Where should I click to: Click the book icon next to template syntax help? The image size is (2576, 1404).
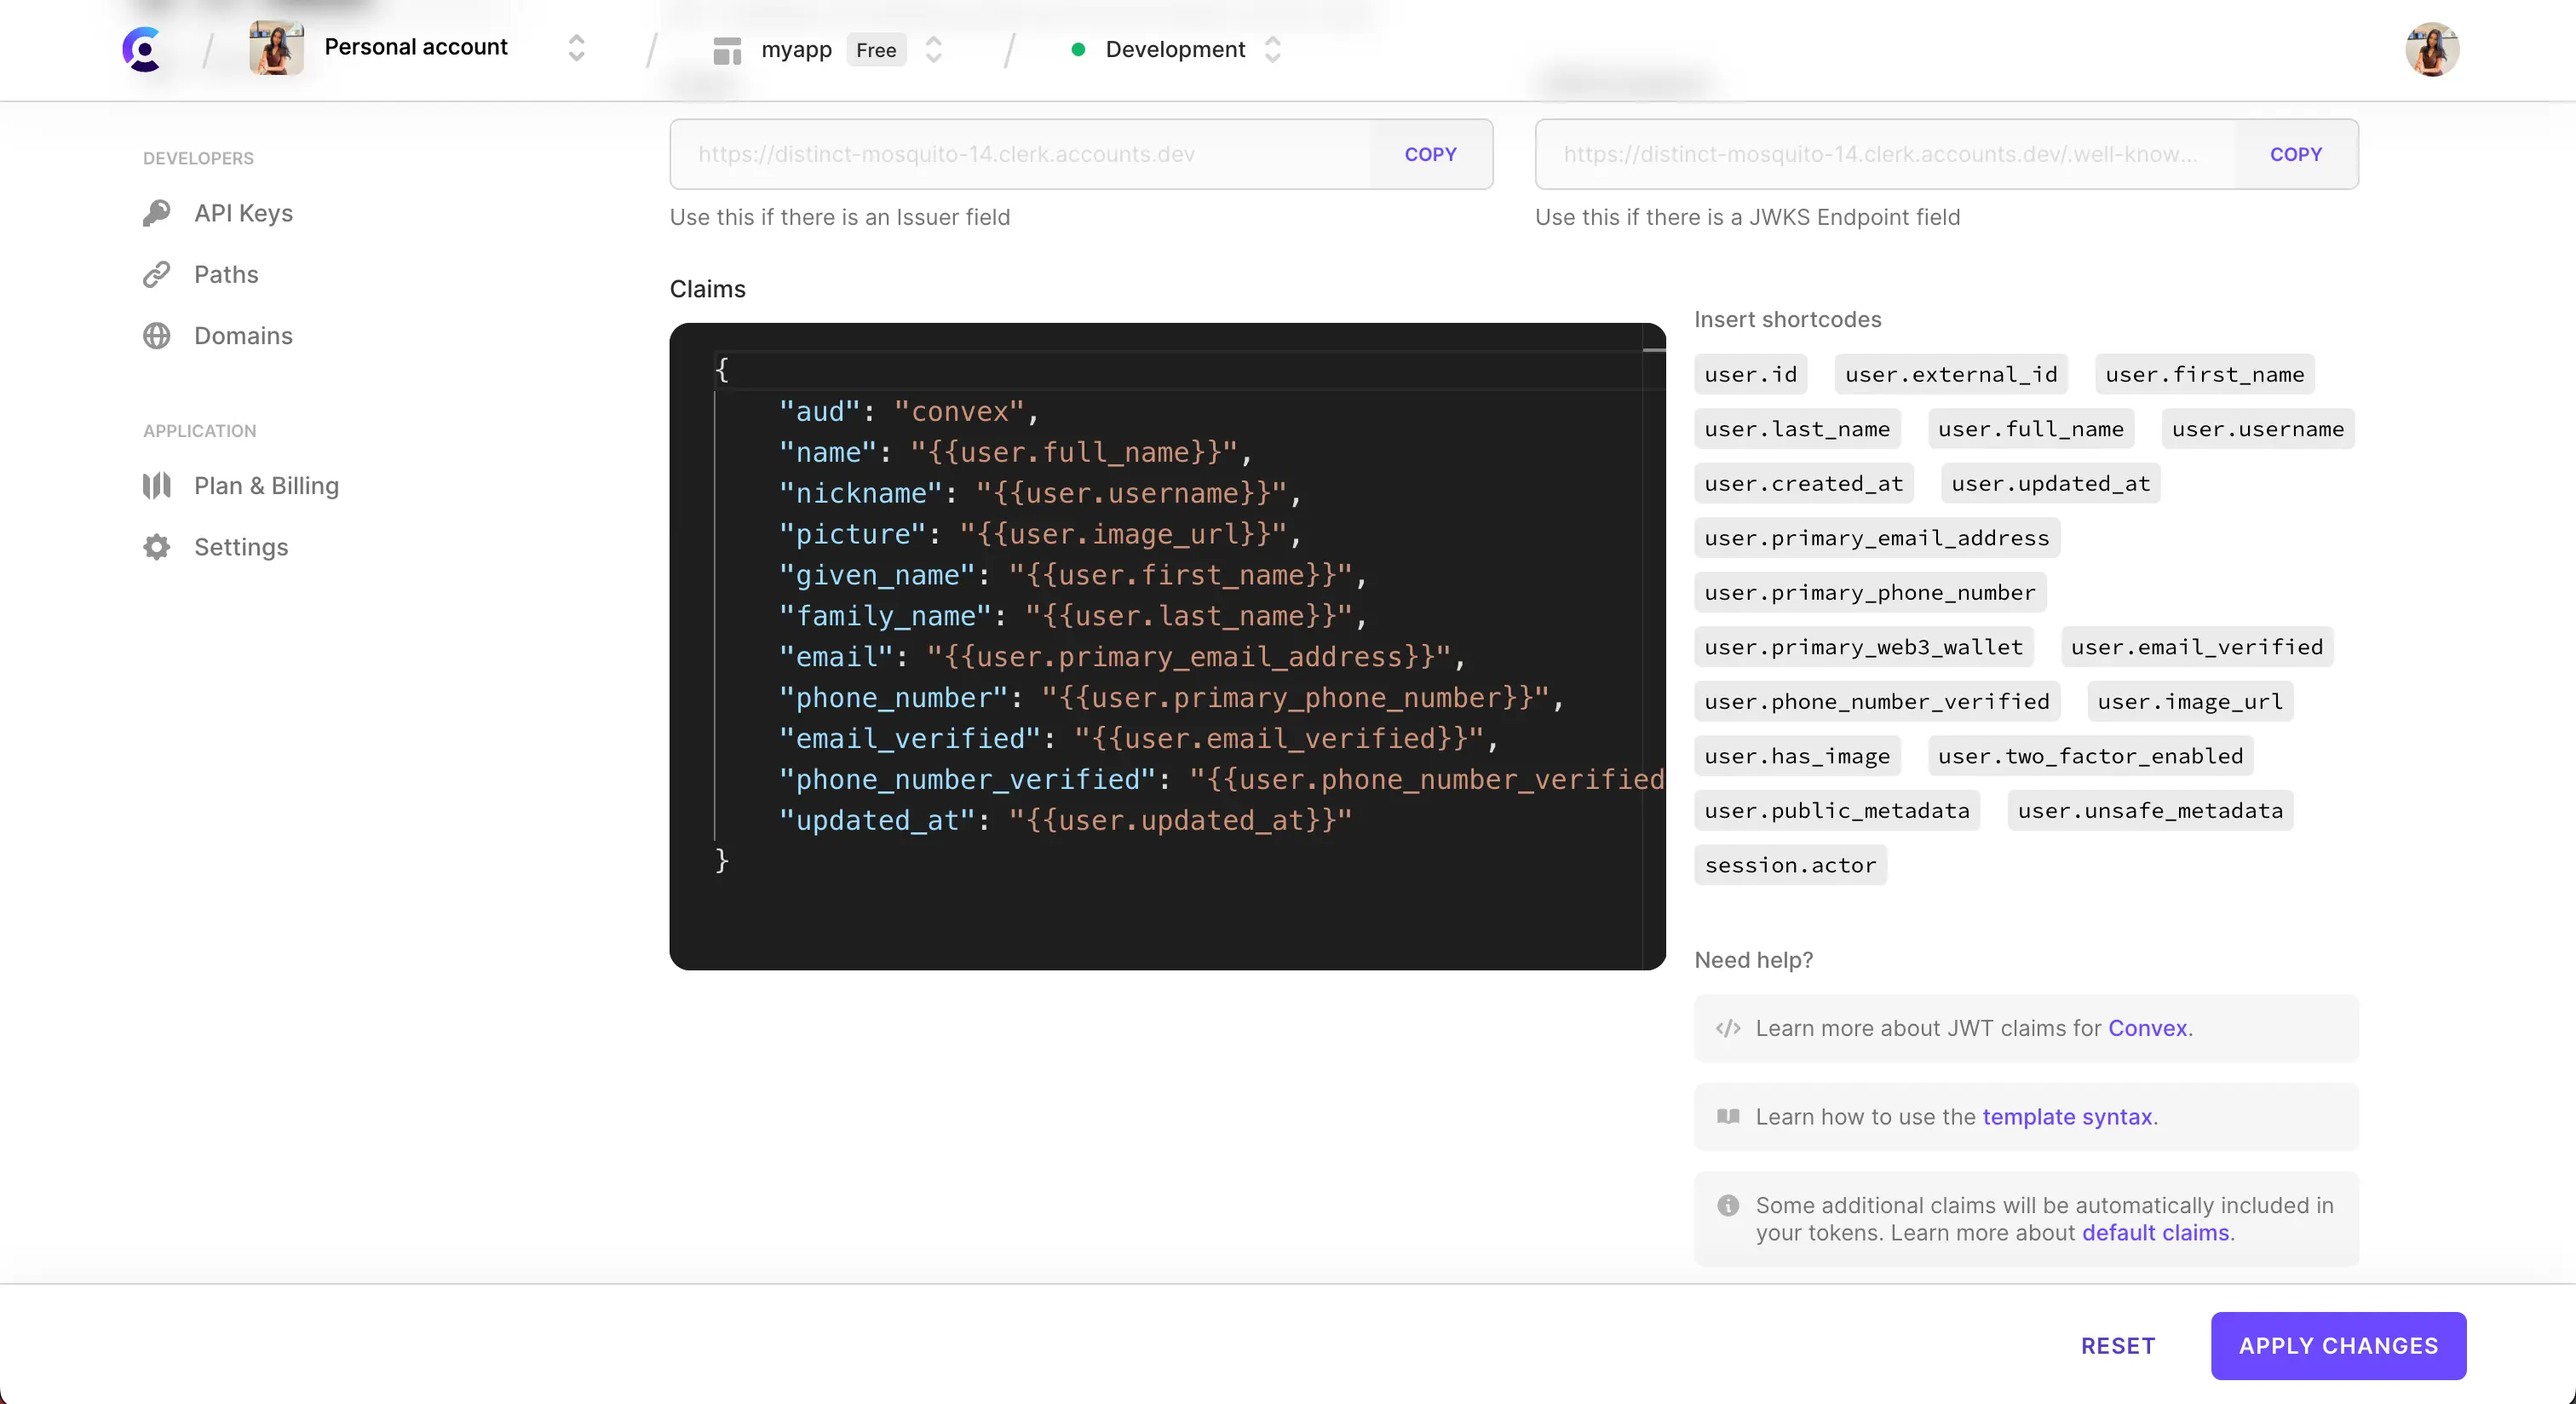coord(1728,1117)
